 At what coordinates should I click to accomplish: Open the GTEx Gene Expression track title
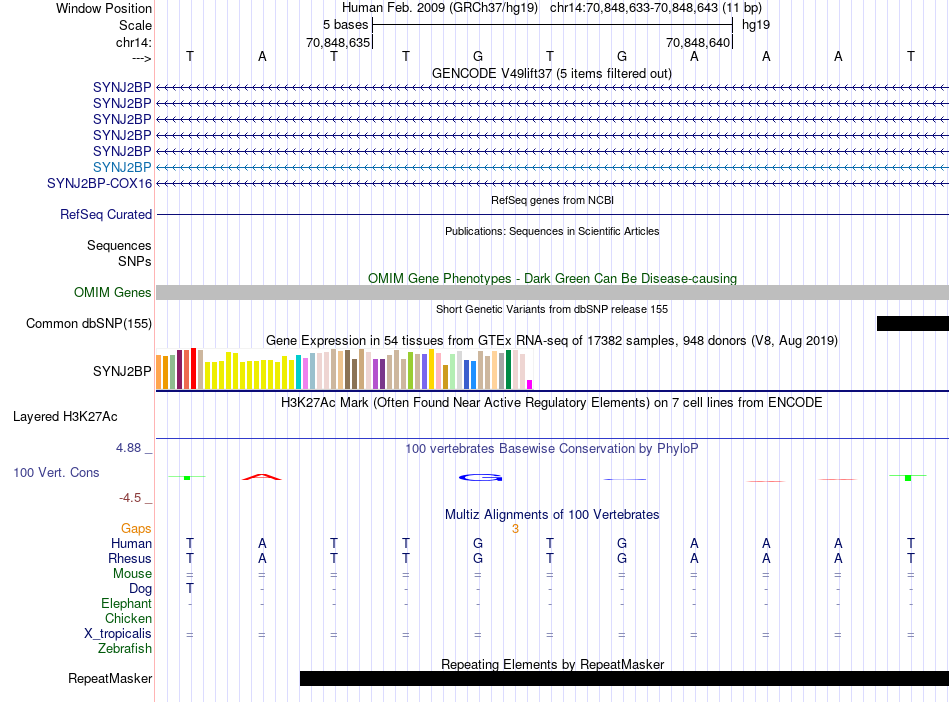point(552,340)
